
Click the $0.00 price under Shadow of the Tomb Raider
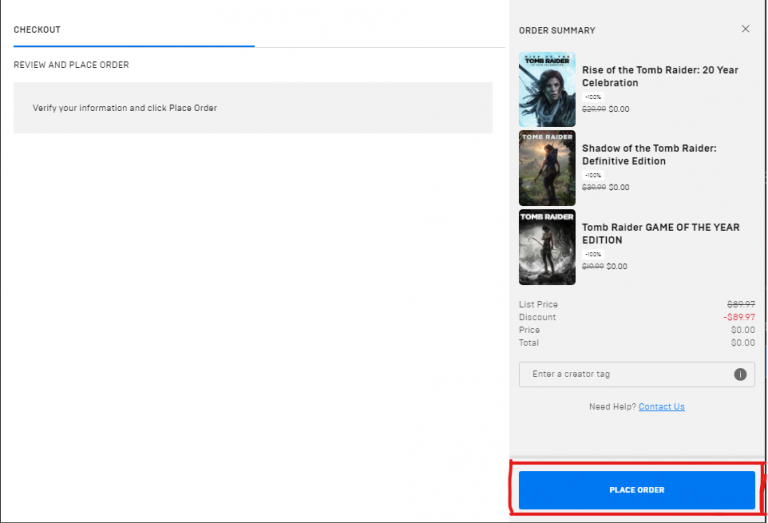(x=619, y=187)
